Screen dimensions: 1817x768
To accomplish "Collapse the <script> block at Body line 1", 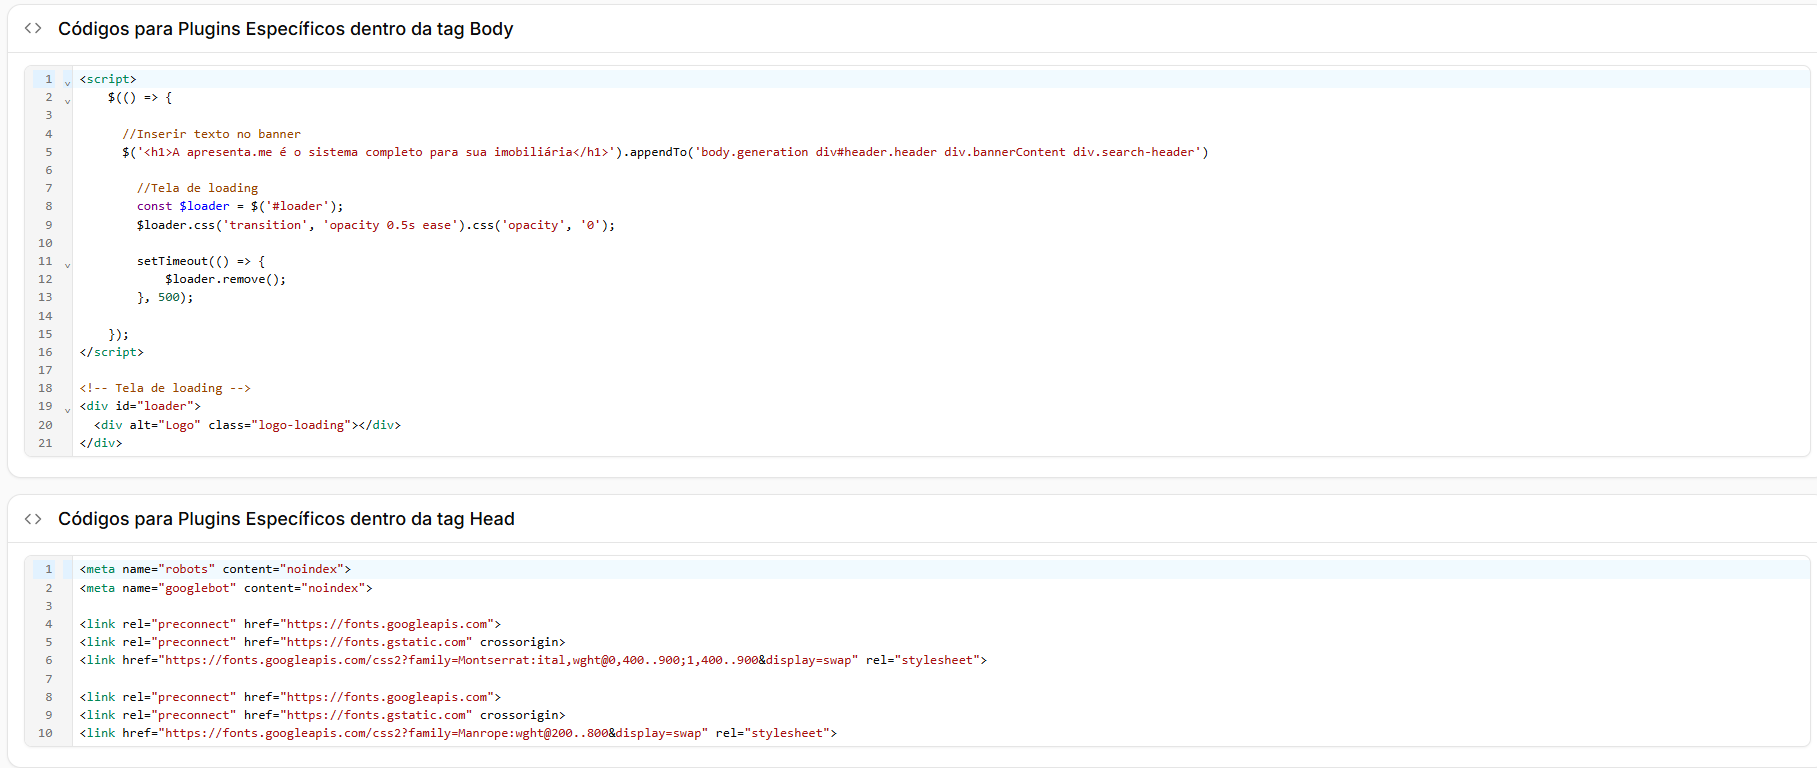I will (x=67, y=82).
